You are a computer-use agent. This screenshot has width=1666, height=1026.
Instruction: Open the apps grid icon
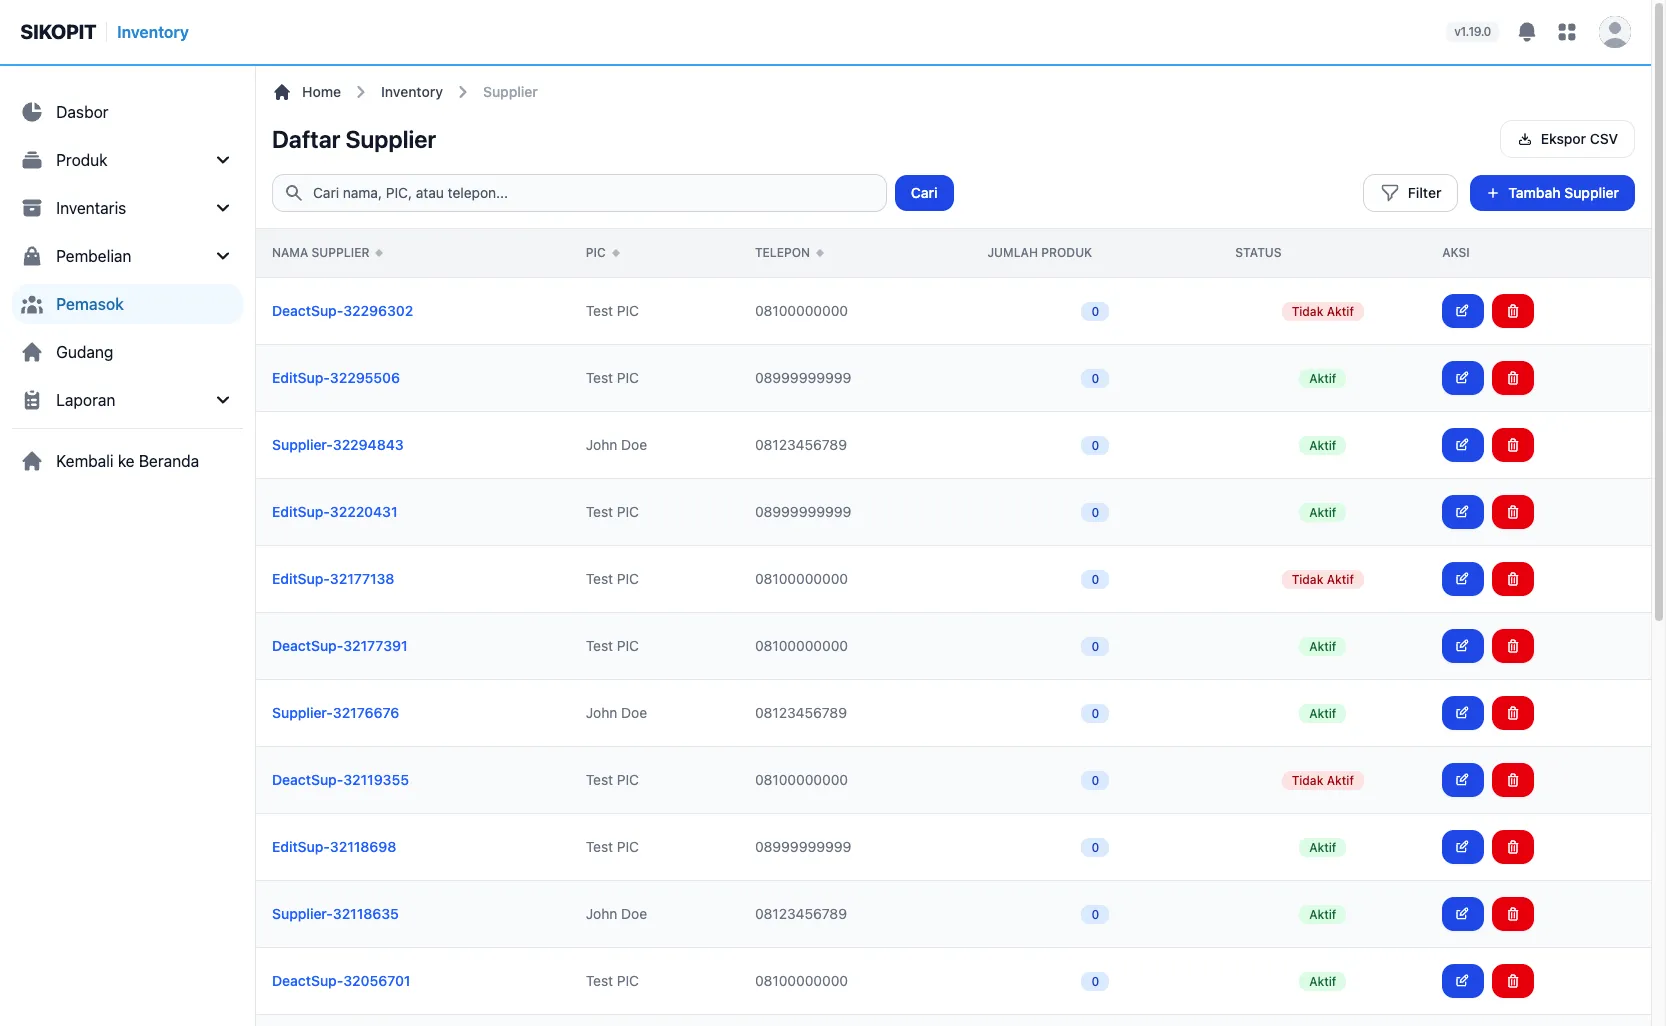click(x=1567, y=32)
